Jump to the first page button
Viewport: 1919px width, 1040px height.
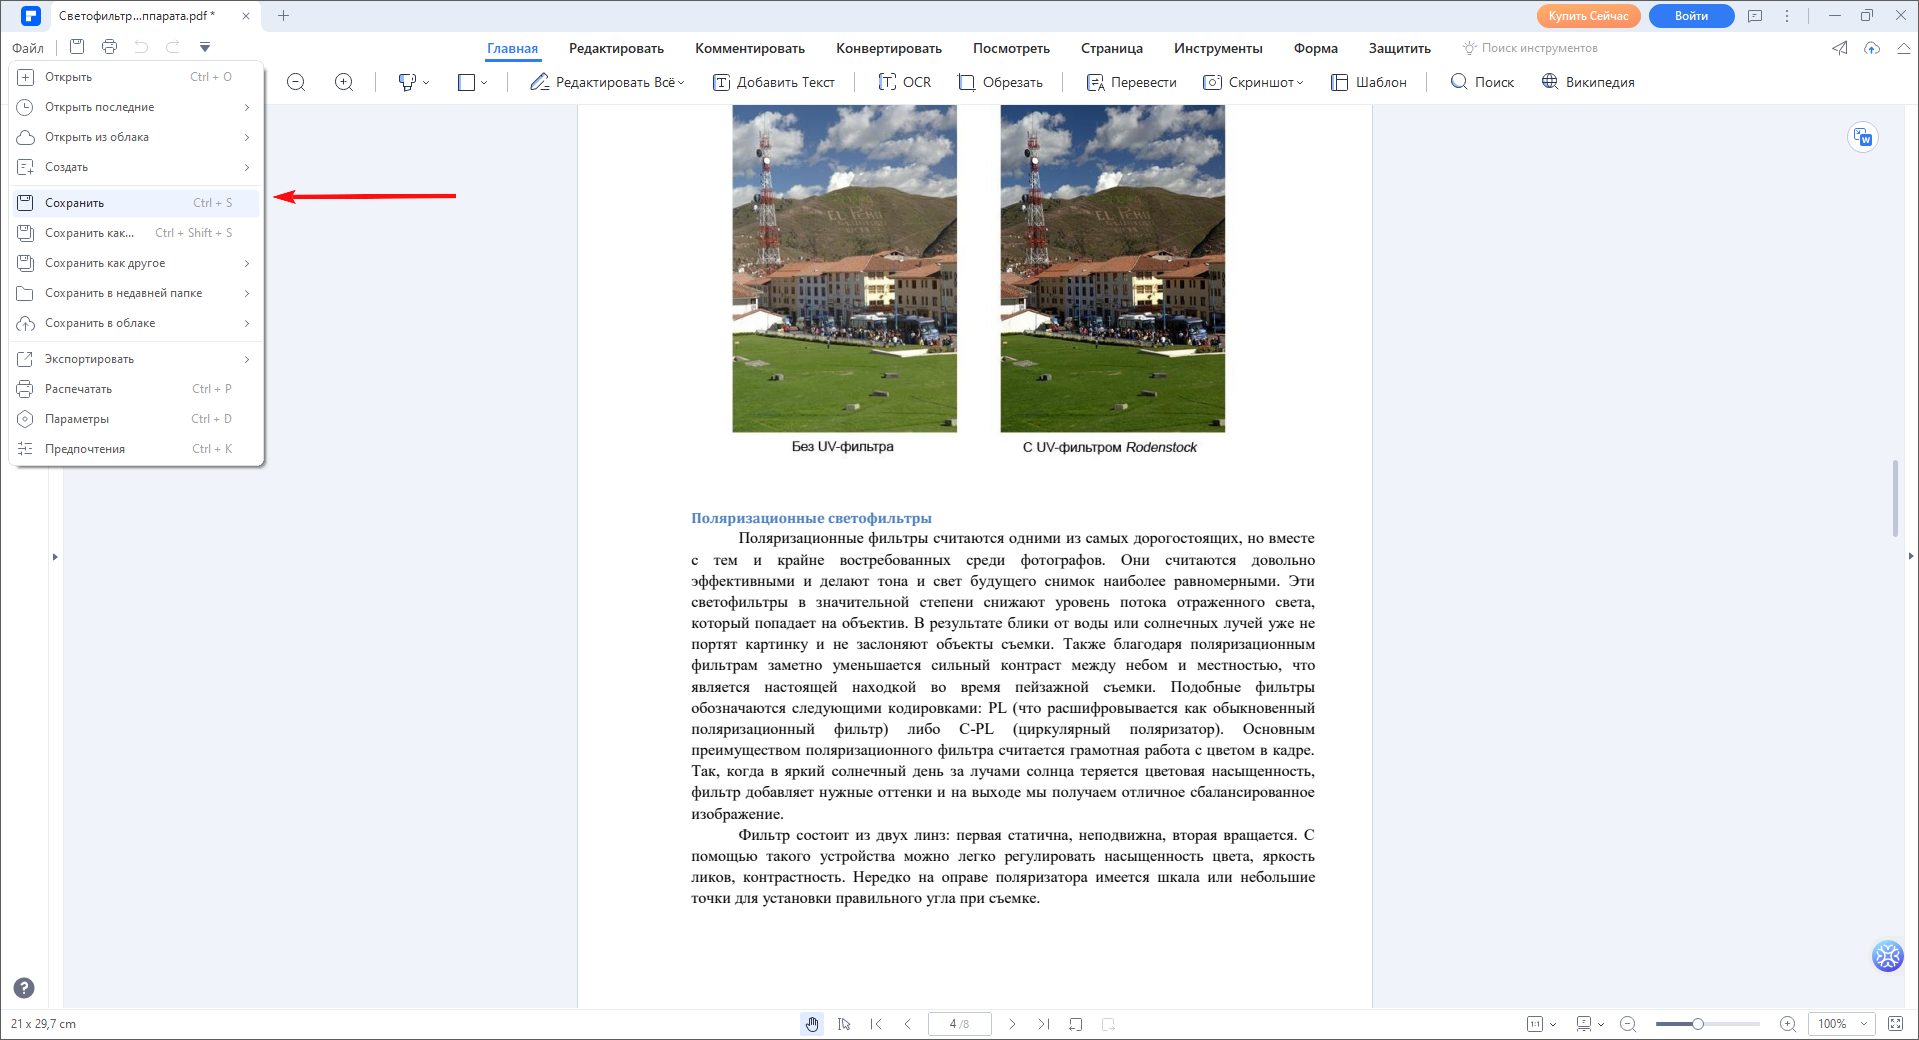click(x=876, y=1024)
